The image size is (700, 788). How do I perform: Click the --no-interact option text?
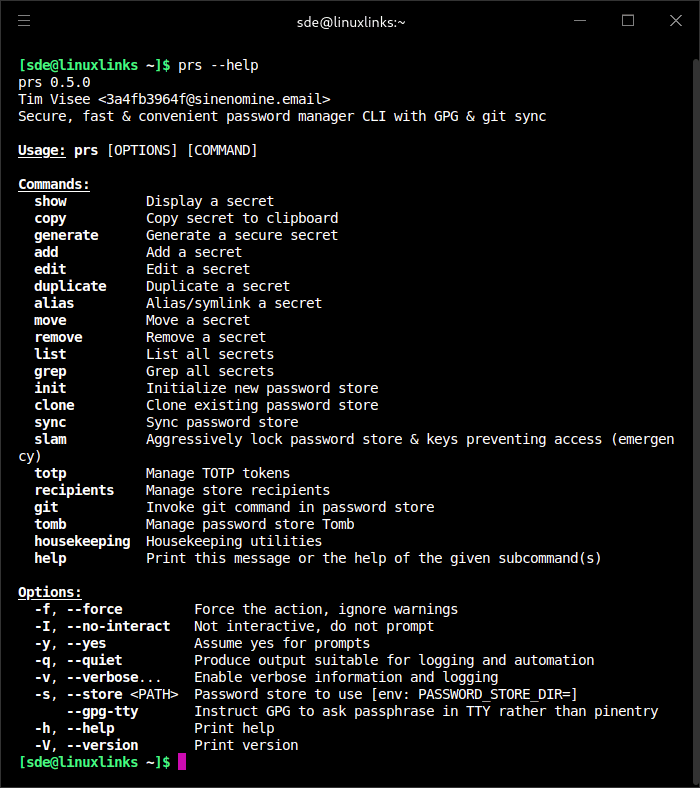click(119, 626)
